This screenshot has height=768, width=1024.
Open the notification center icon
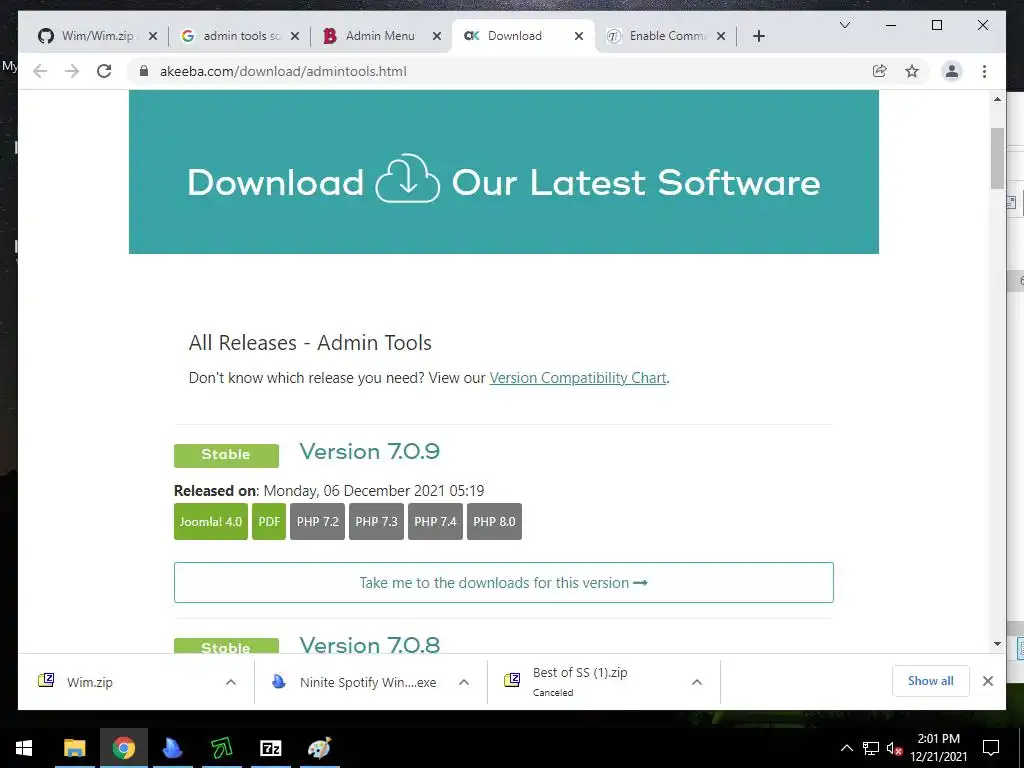(991, 748)
